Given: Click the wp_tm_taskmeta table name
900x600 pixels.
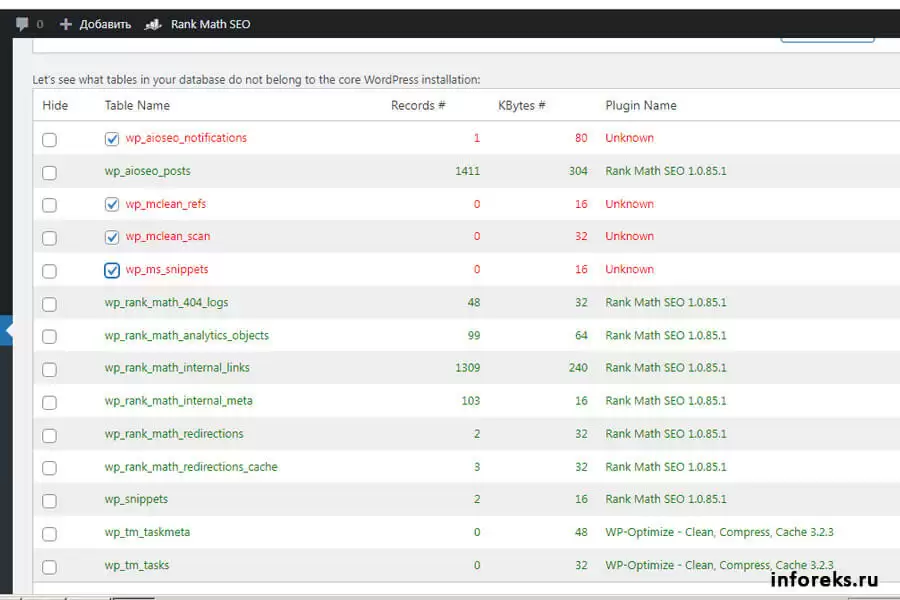Looking at the screenshot, I should [x=147, y=533].
